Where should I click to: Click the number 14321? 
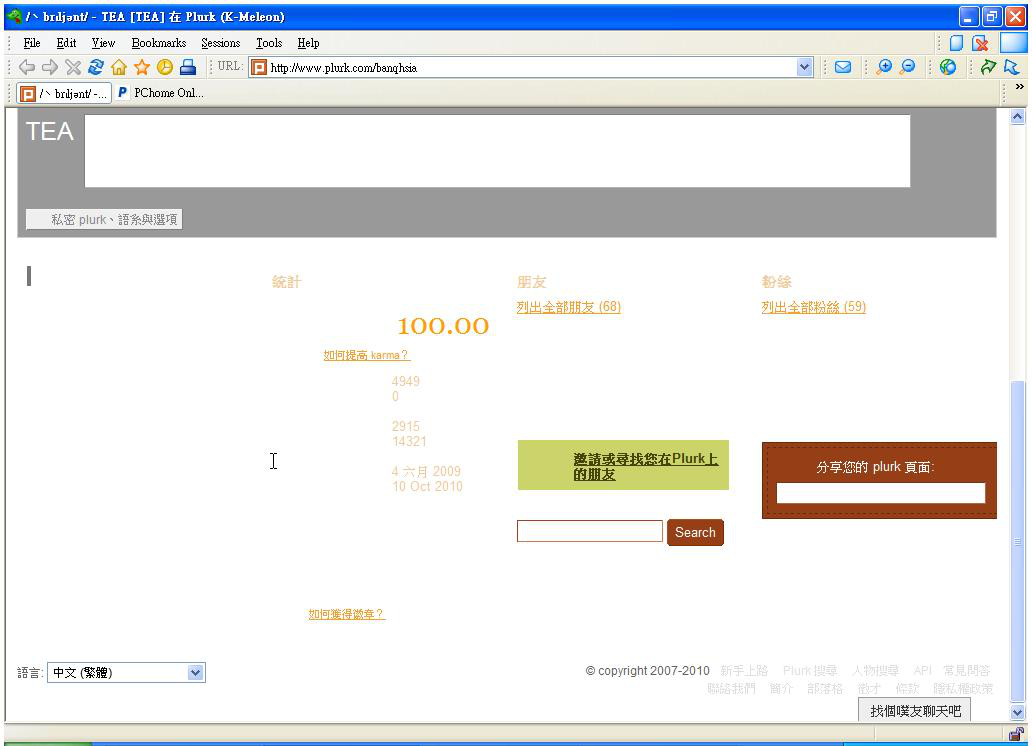click(x=409, y=441)
